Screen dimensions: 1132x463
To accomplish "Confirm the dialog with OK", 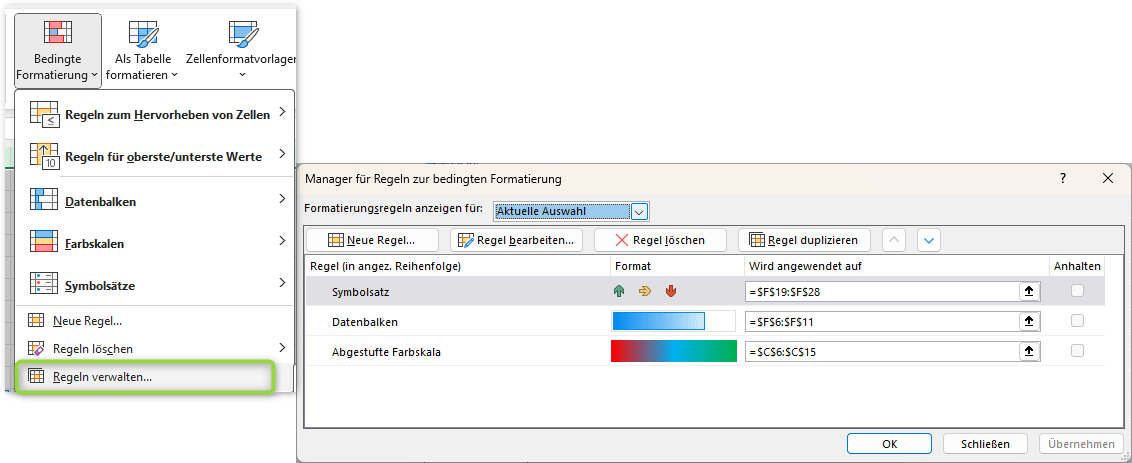I will click(x=889, y=443).
